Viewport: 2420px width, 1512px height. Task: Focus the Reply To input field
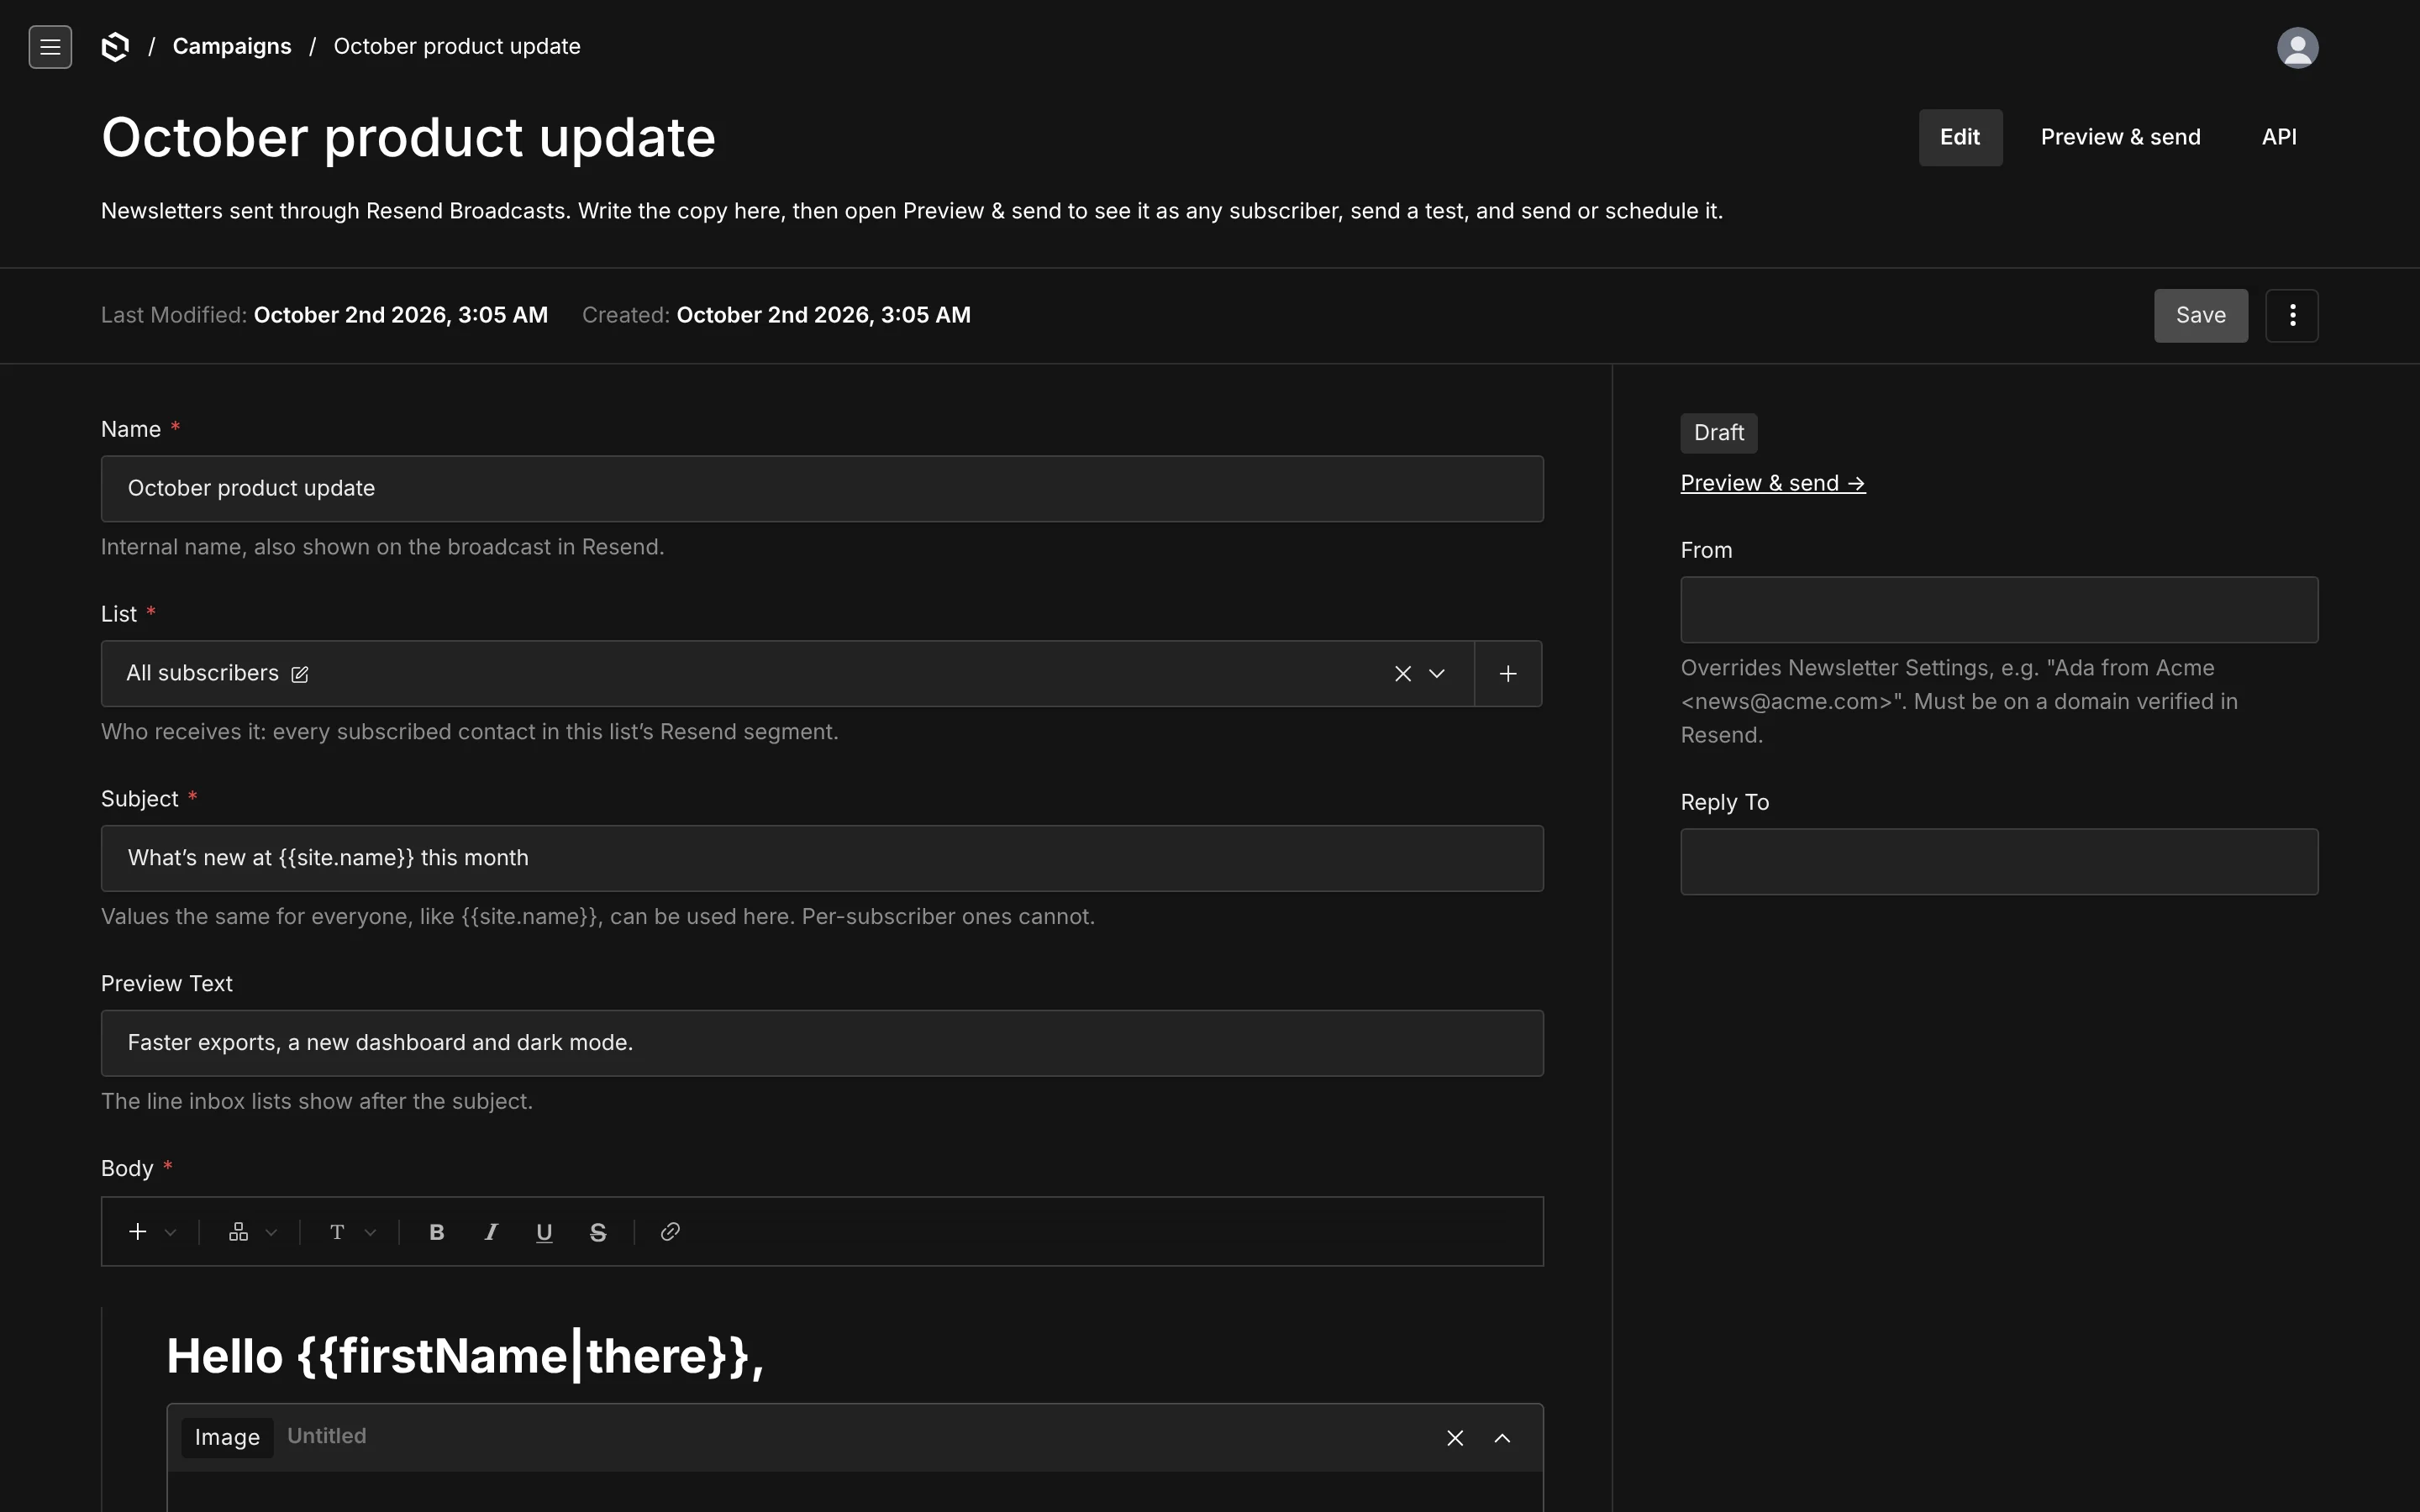click(x=1999, y=862)
